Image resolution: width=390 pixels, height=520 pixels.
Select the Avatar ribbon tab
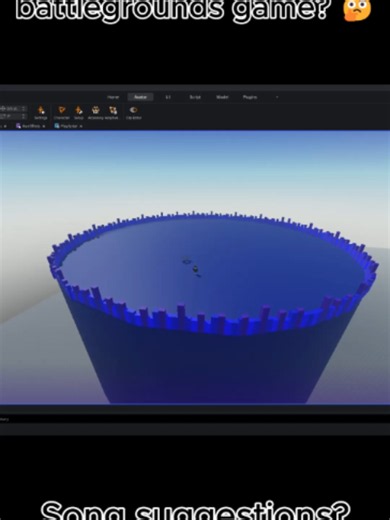click(140, 97)
